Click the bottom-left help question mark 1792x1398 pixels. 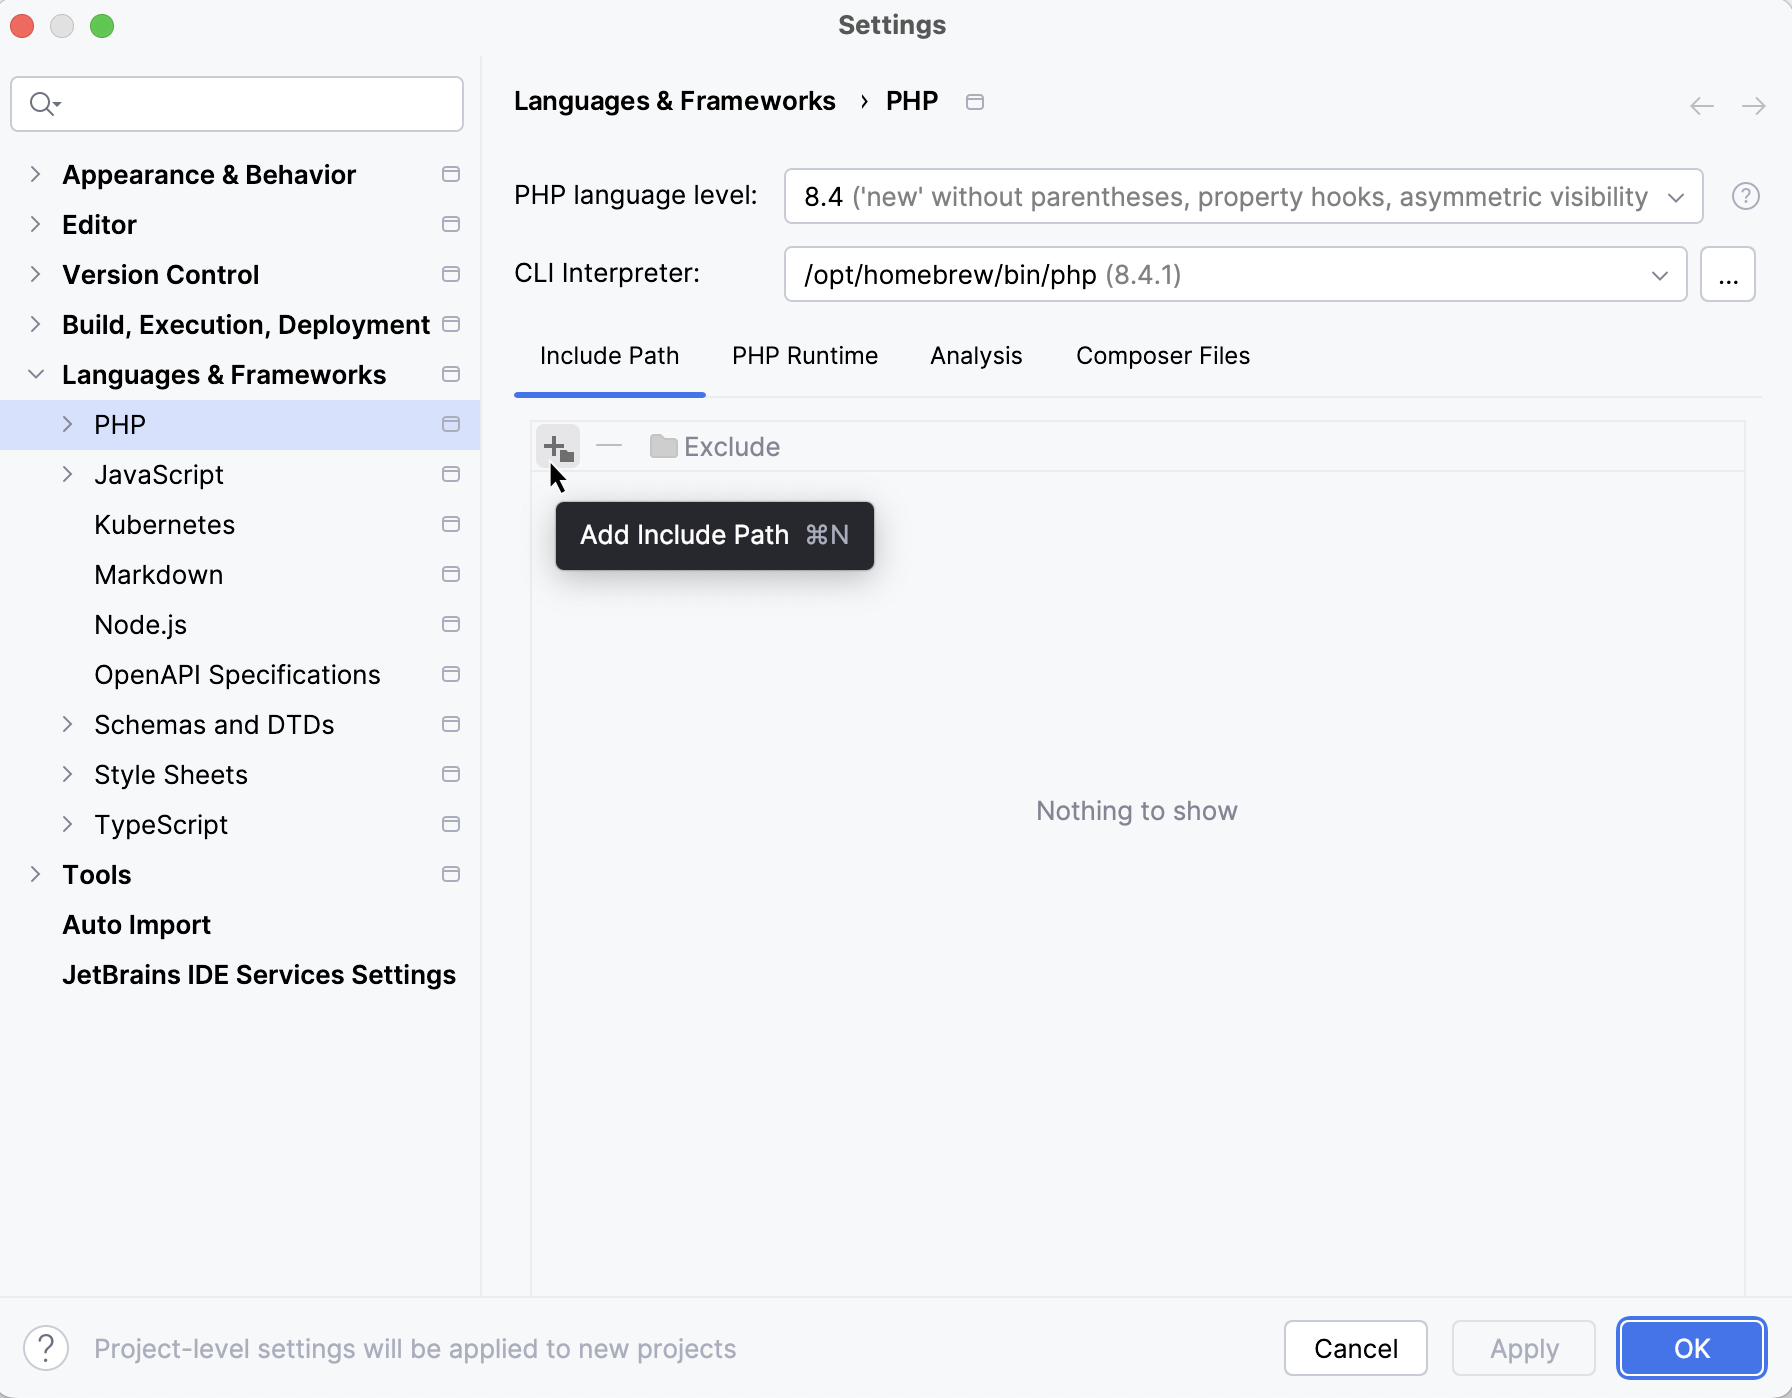pos(46,1348)
